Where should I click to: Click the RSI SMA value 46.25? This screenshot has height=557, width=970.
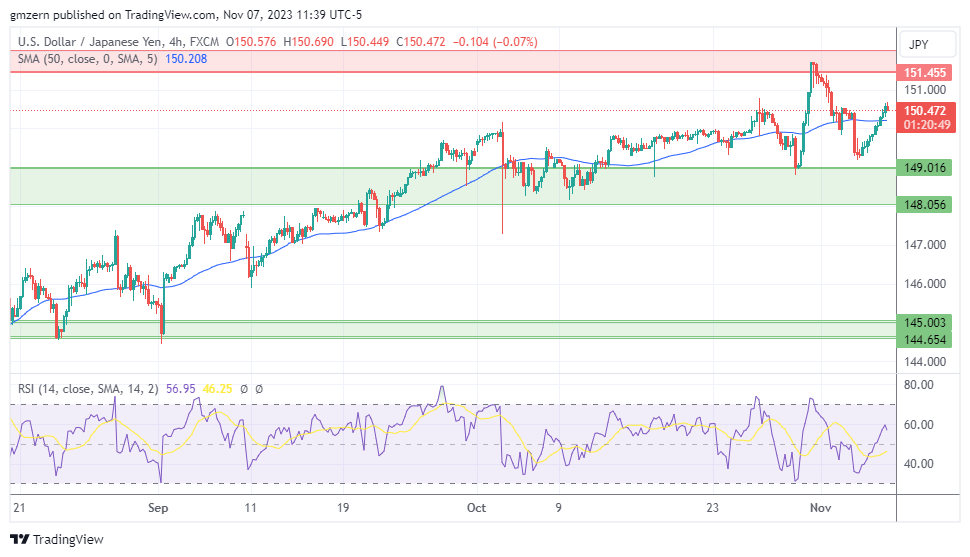(x=217, y=389)
